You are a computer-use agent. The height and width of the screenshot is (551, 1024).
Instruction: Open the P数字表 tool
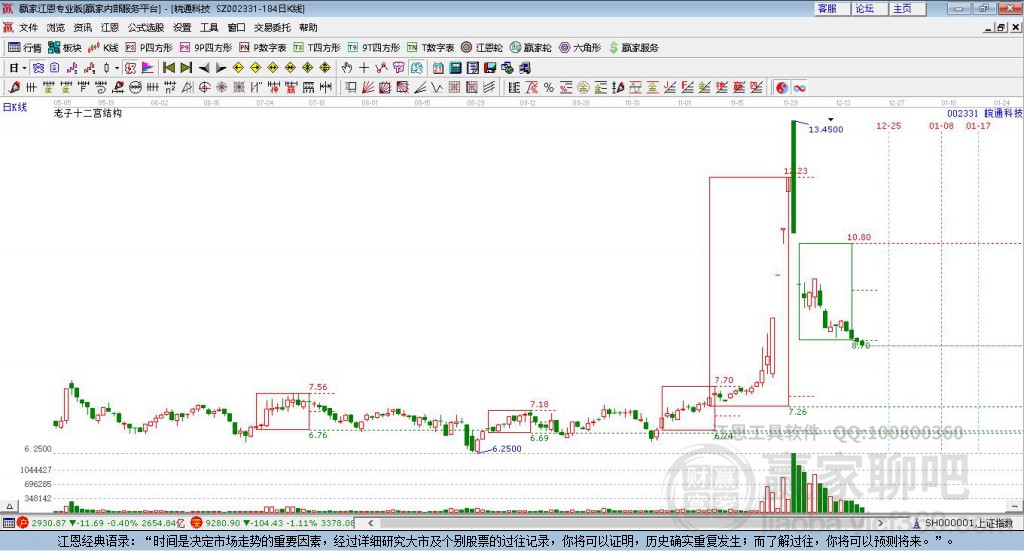[263, 48]
